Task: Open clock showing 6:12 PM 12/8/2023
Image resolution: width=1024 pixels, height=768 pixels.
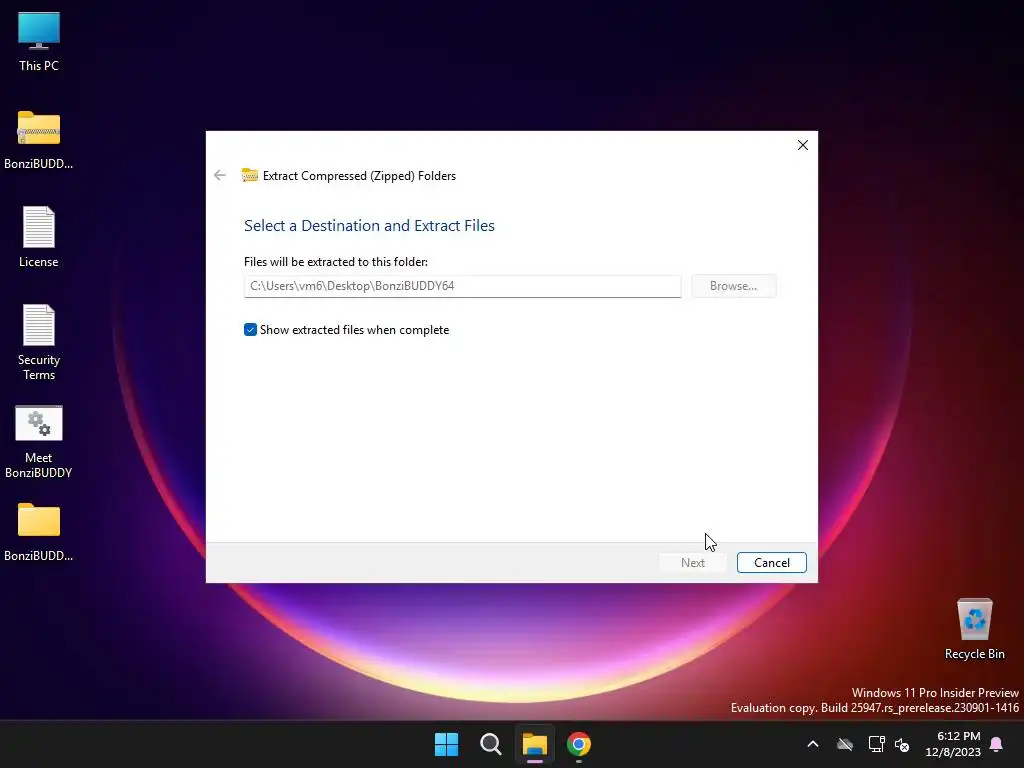Action: click(x=953, y=744)
